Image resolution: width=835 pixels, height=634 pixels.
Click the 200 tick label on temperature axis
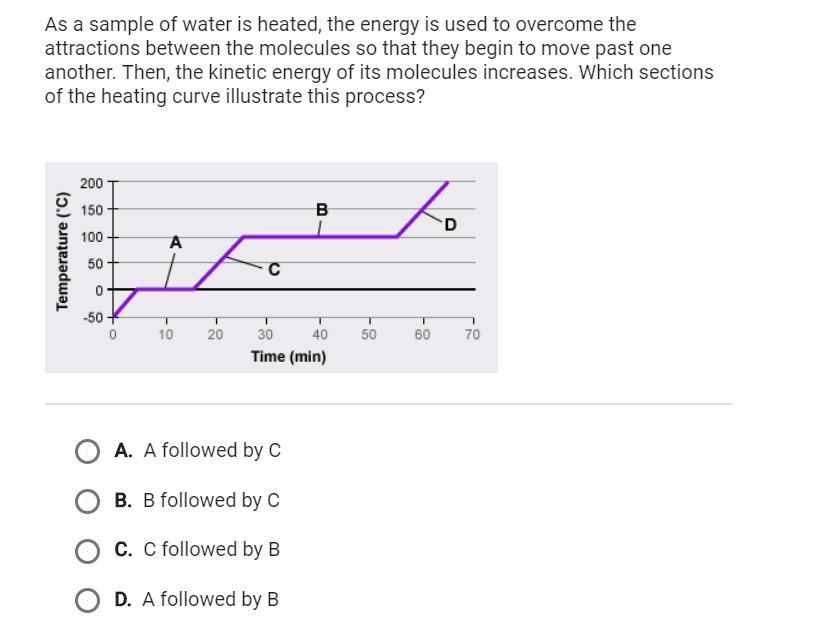click(92, 184)
